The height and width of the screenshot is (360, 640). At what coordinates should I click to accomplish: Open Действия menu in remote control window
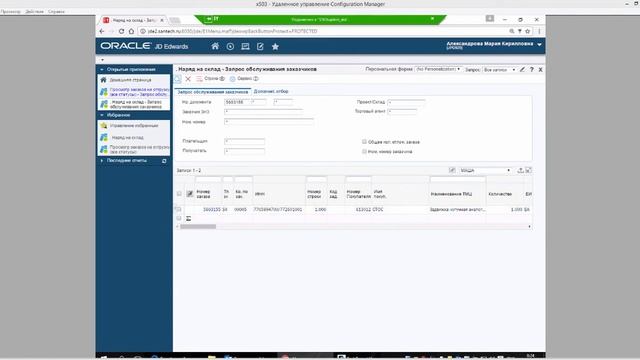coord(34,12)
